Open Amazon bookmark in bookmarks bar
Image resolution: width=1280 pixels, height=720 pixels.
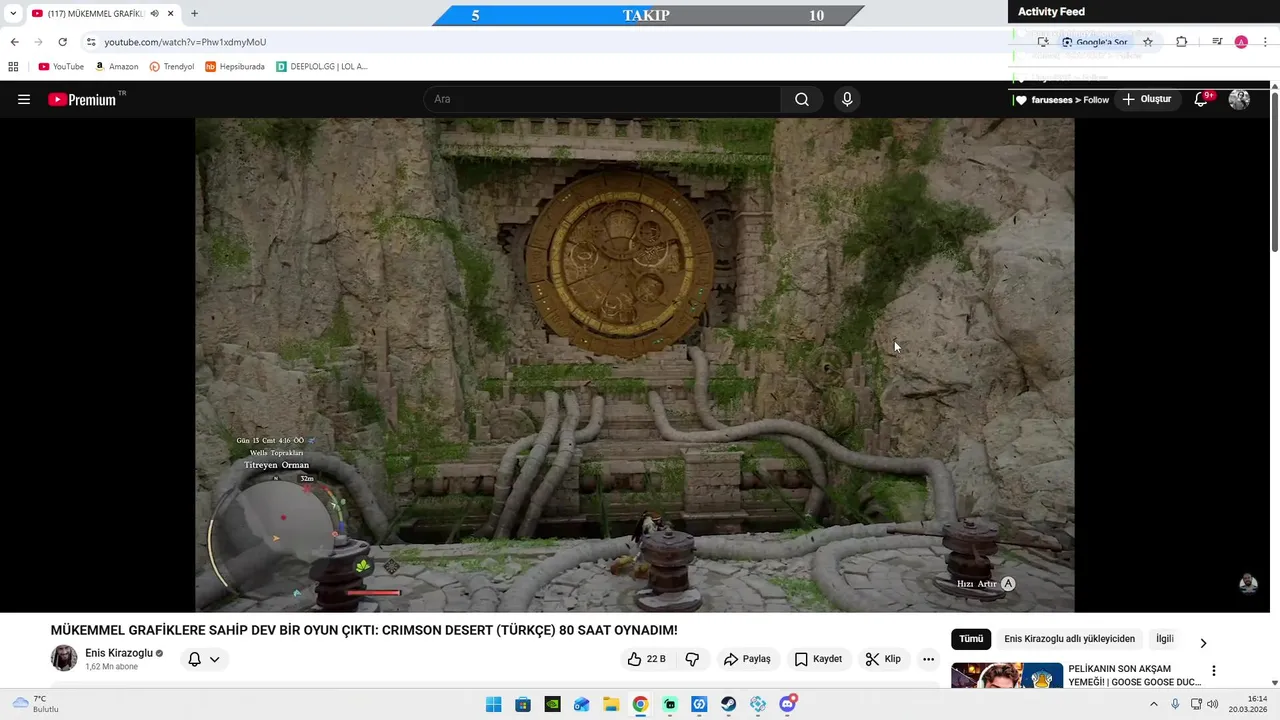[117, 67]
